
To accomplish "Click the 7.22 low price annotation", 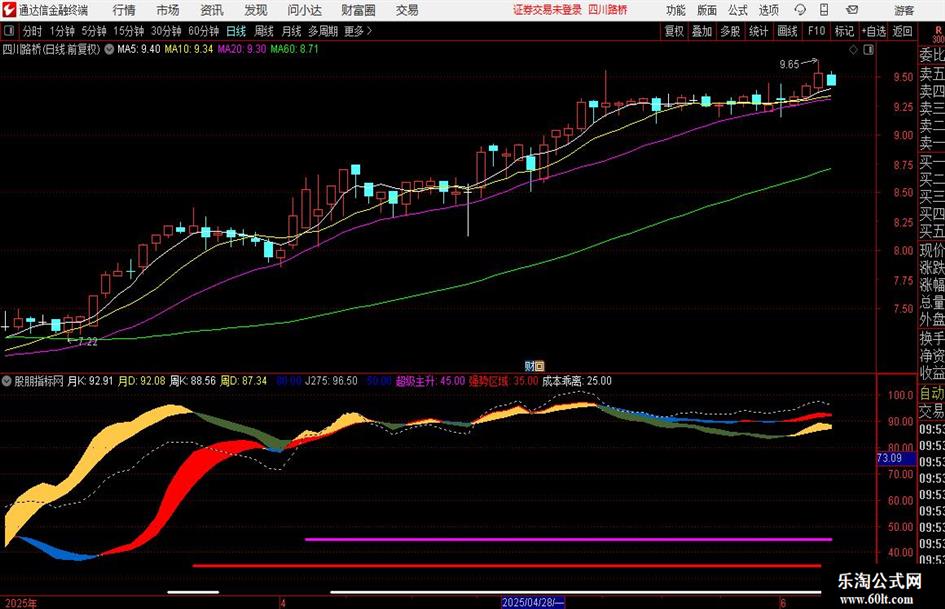I will (87, 342).
